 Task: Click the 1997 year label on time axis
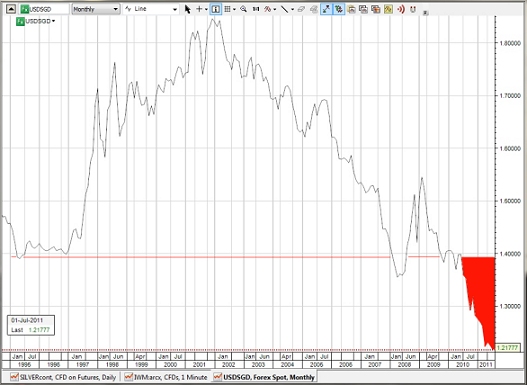pyautogui.click(x=83, y=365)
